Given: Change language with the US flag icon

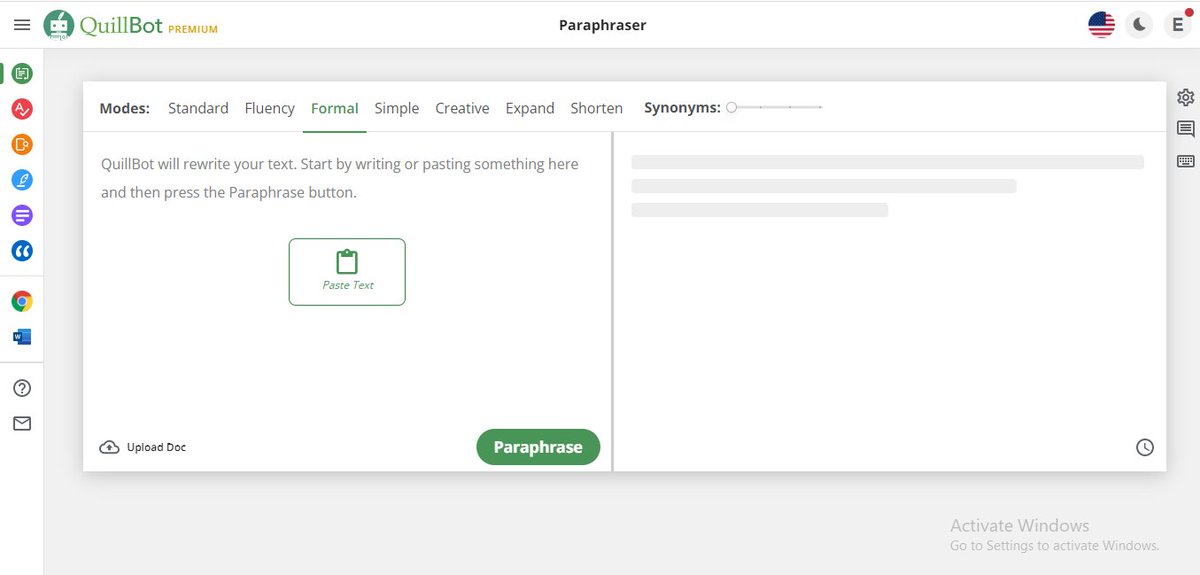Looking at the screenshot, I should pos(1101,25).
